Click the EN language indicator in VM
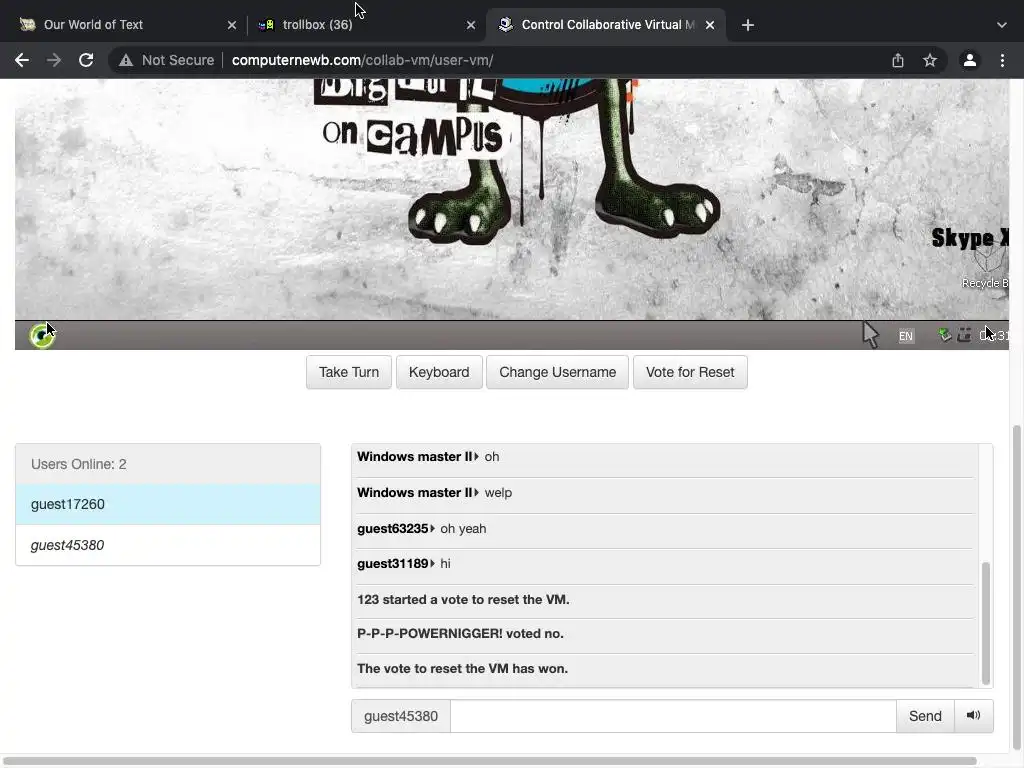Image resolution: width=1024 pixels, height=768 pixels. point(906,336)
